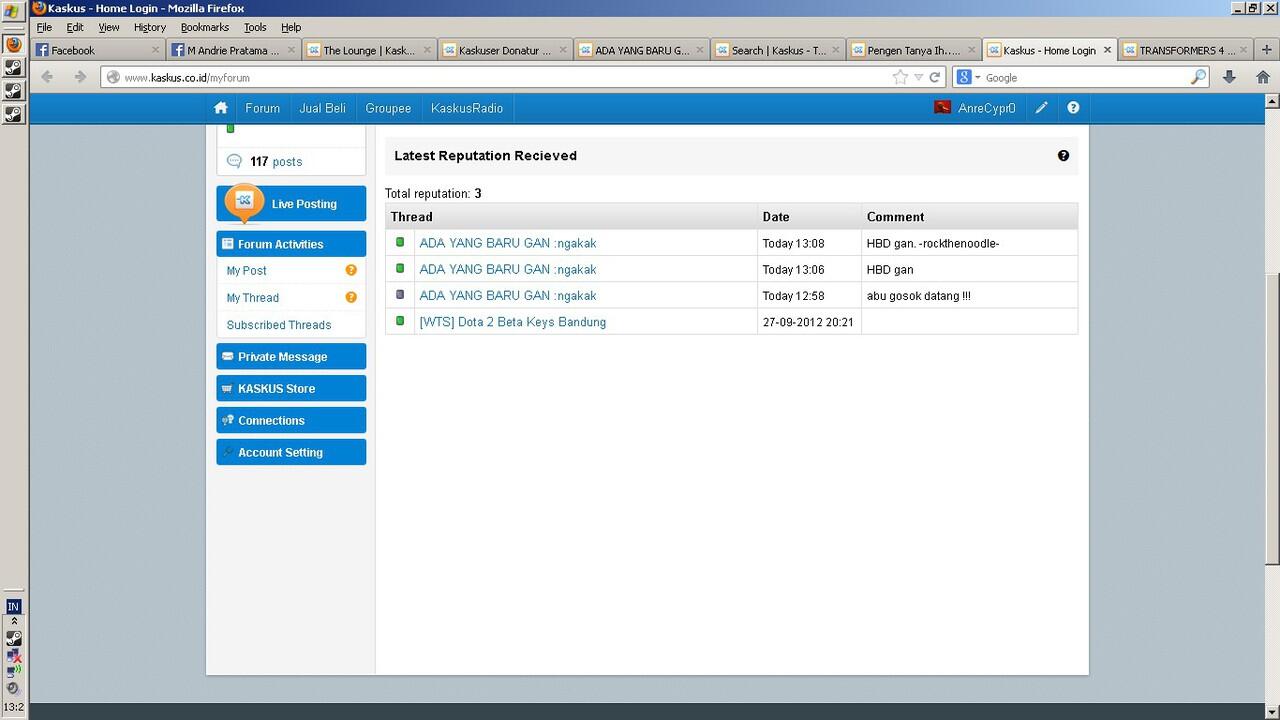1280x720 pixels.
Task: Open the Bookmarks menu
Action: [204, 27]
